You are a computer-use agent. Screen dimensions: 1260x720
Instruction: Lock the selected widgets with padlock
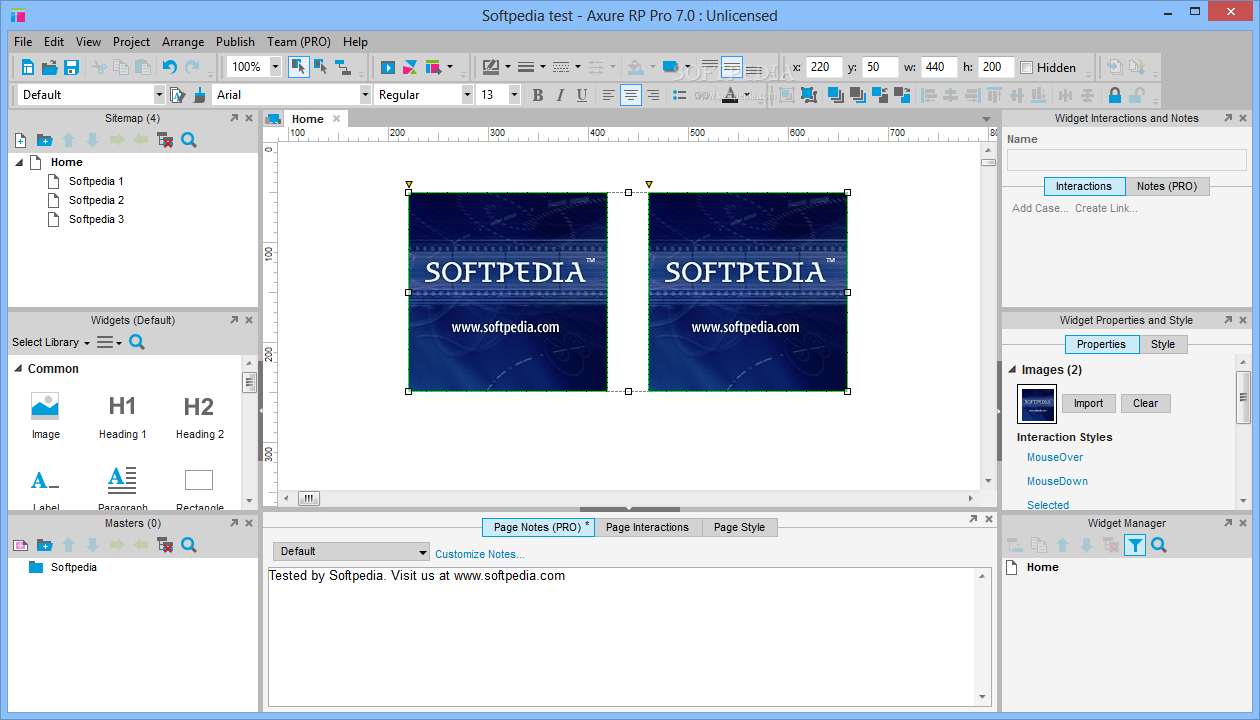[1114, 95]
